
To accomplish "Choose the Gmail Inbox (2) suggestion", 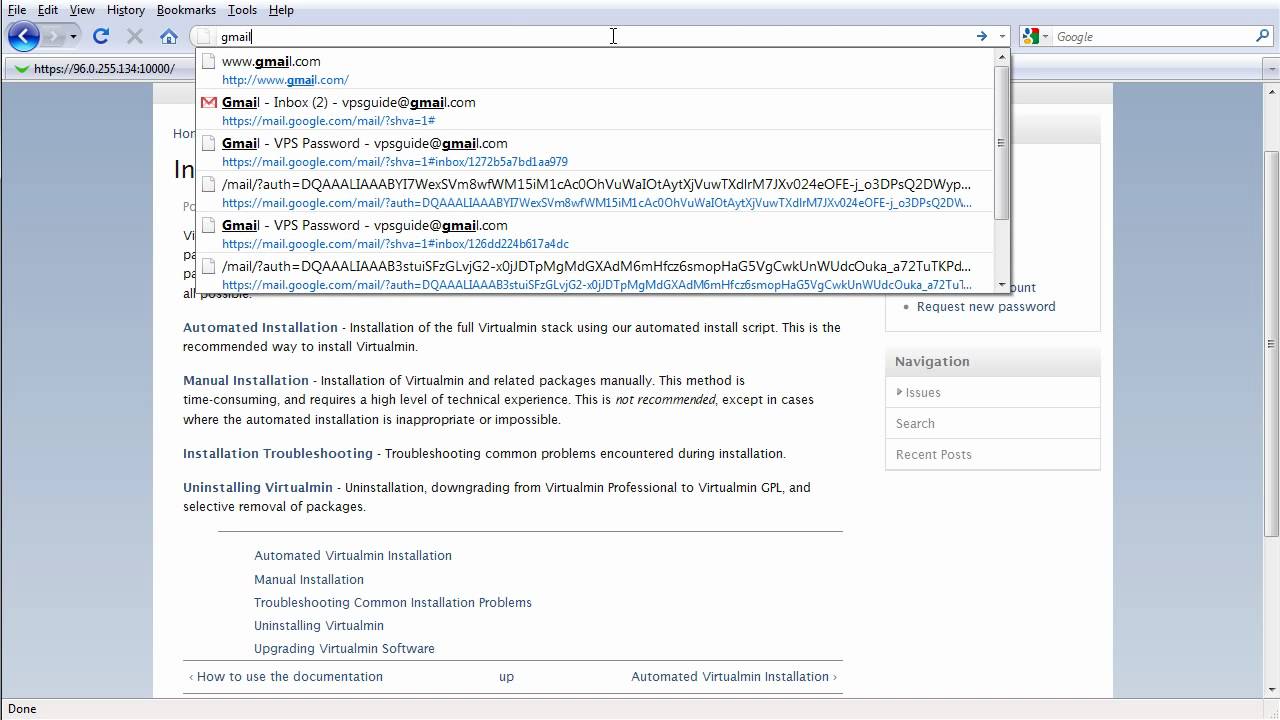I will tap(595, 111).
